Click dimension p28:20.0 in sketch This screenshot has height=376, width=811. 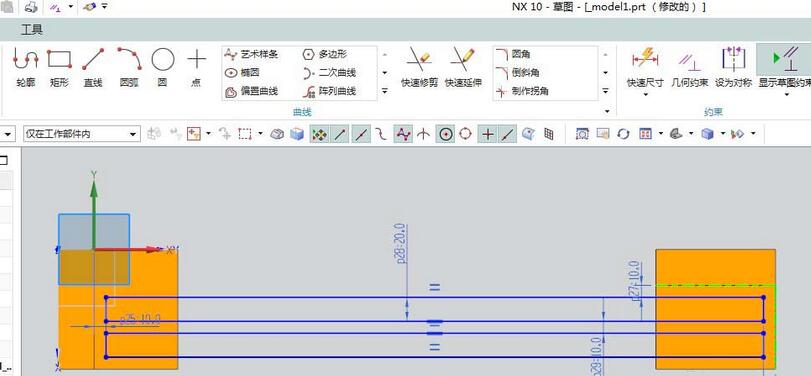[399, 243]
